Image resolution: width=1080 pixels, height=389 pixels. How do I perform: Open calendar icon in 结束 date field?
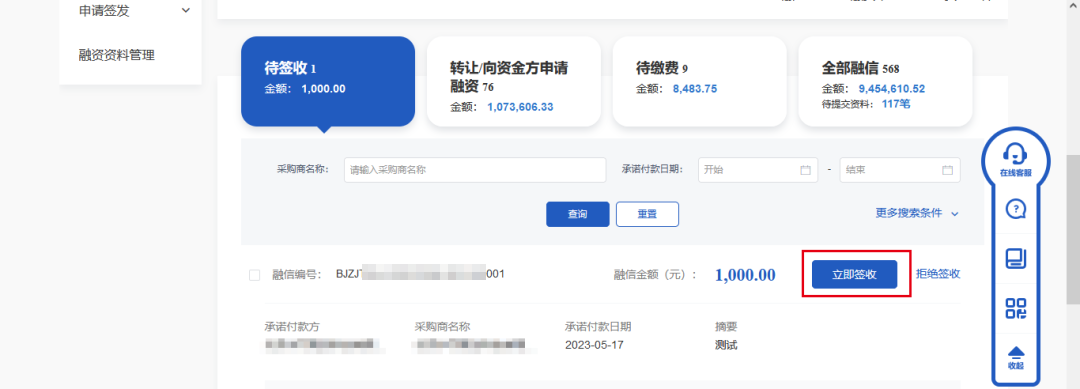[x=947, y=170]
